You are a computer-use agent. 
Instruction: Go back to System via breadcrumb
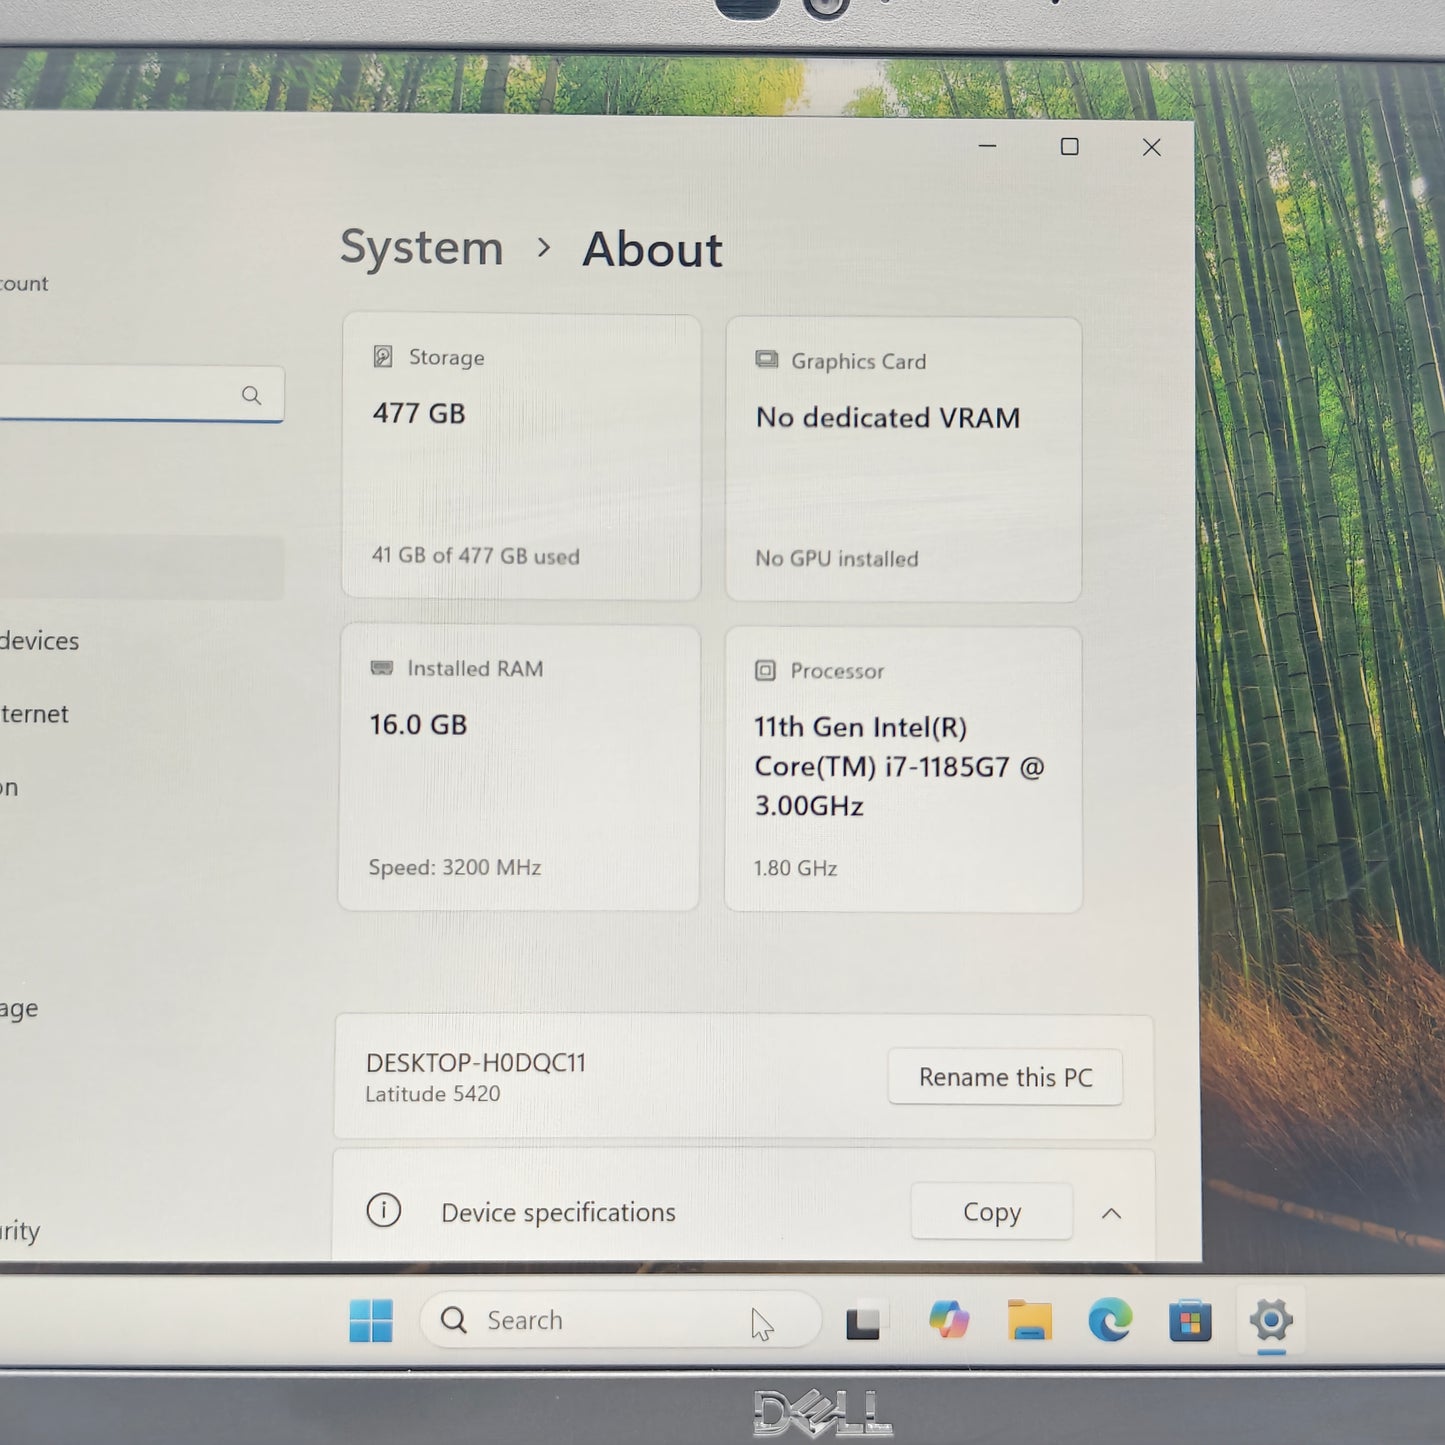tap(421, 248)
